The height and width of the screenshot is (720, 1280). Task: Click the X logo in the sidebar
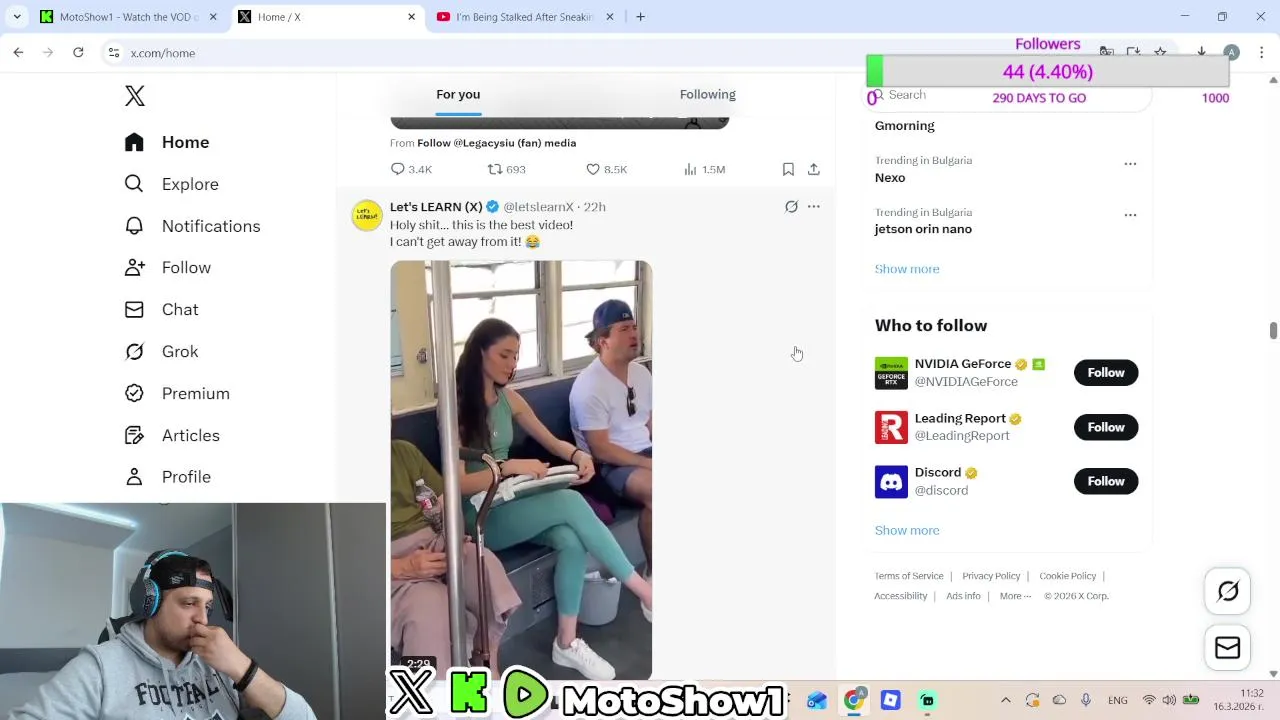click(x=135, y=96)
